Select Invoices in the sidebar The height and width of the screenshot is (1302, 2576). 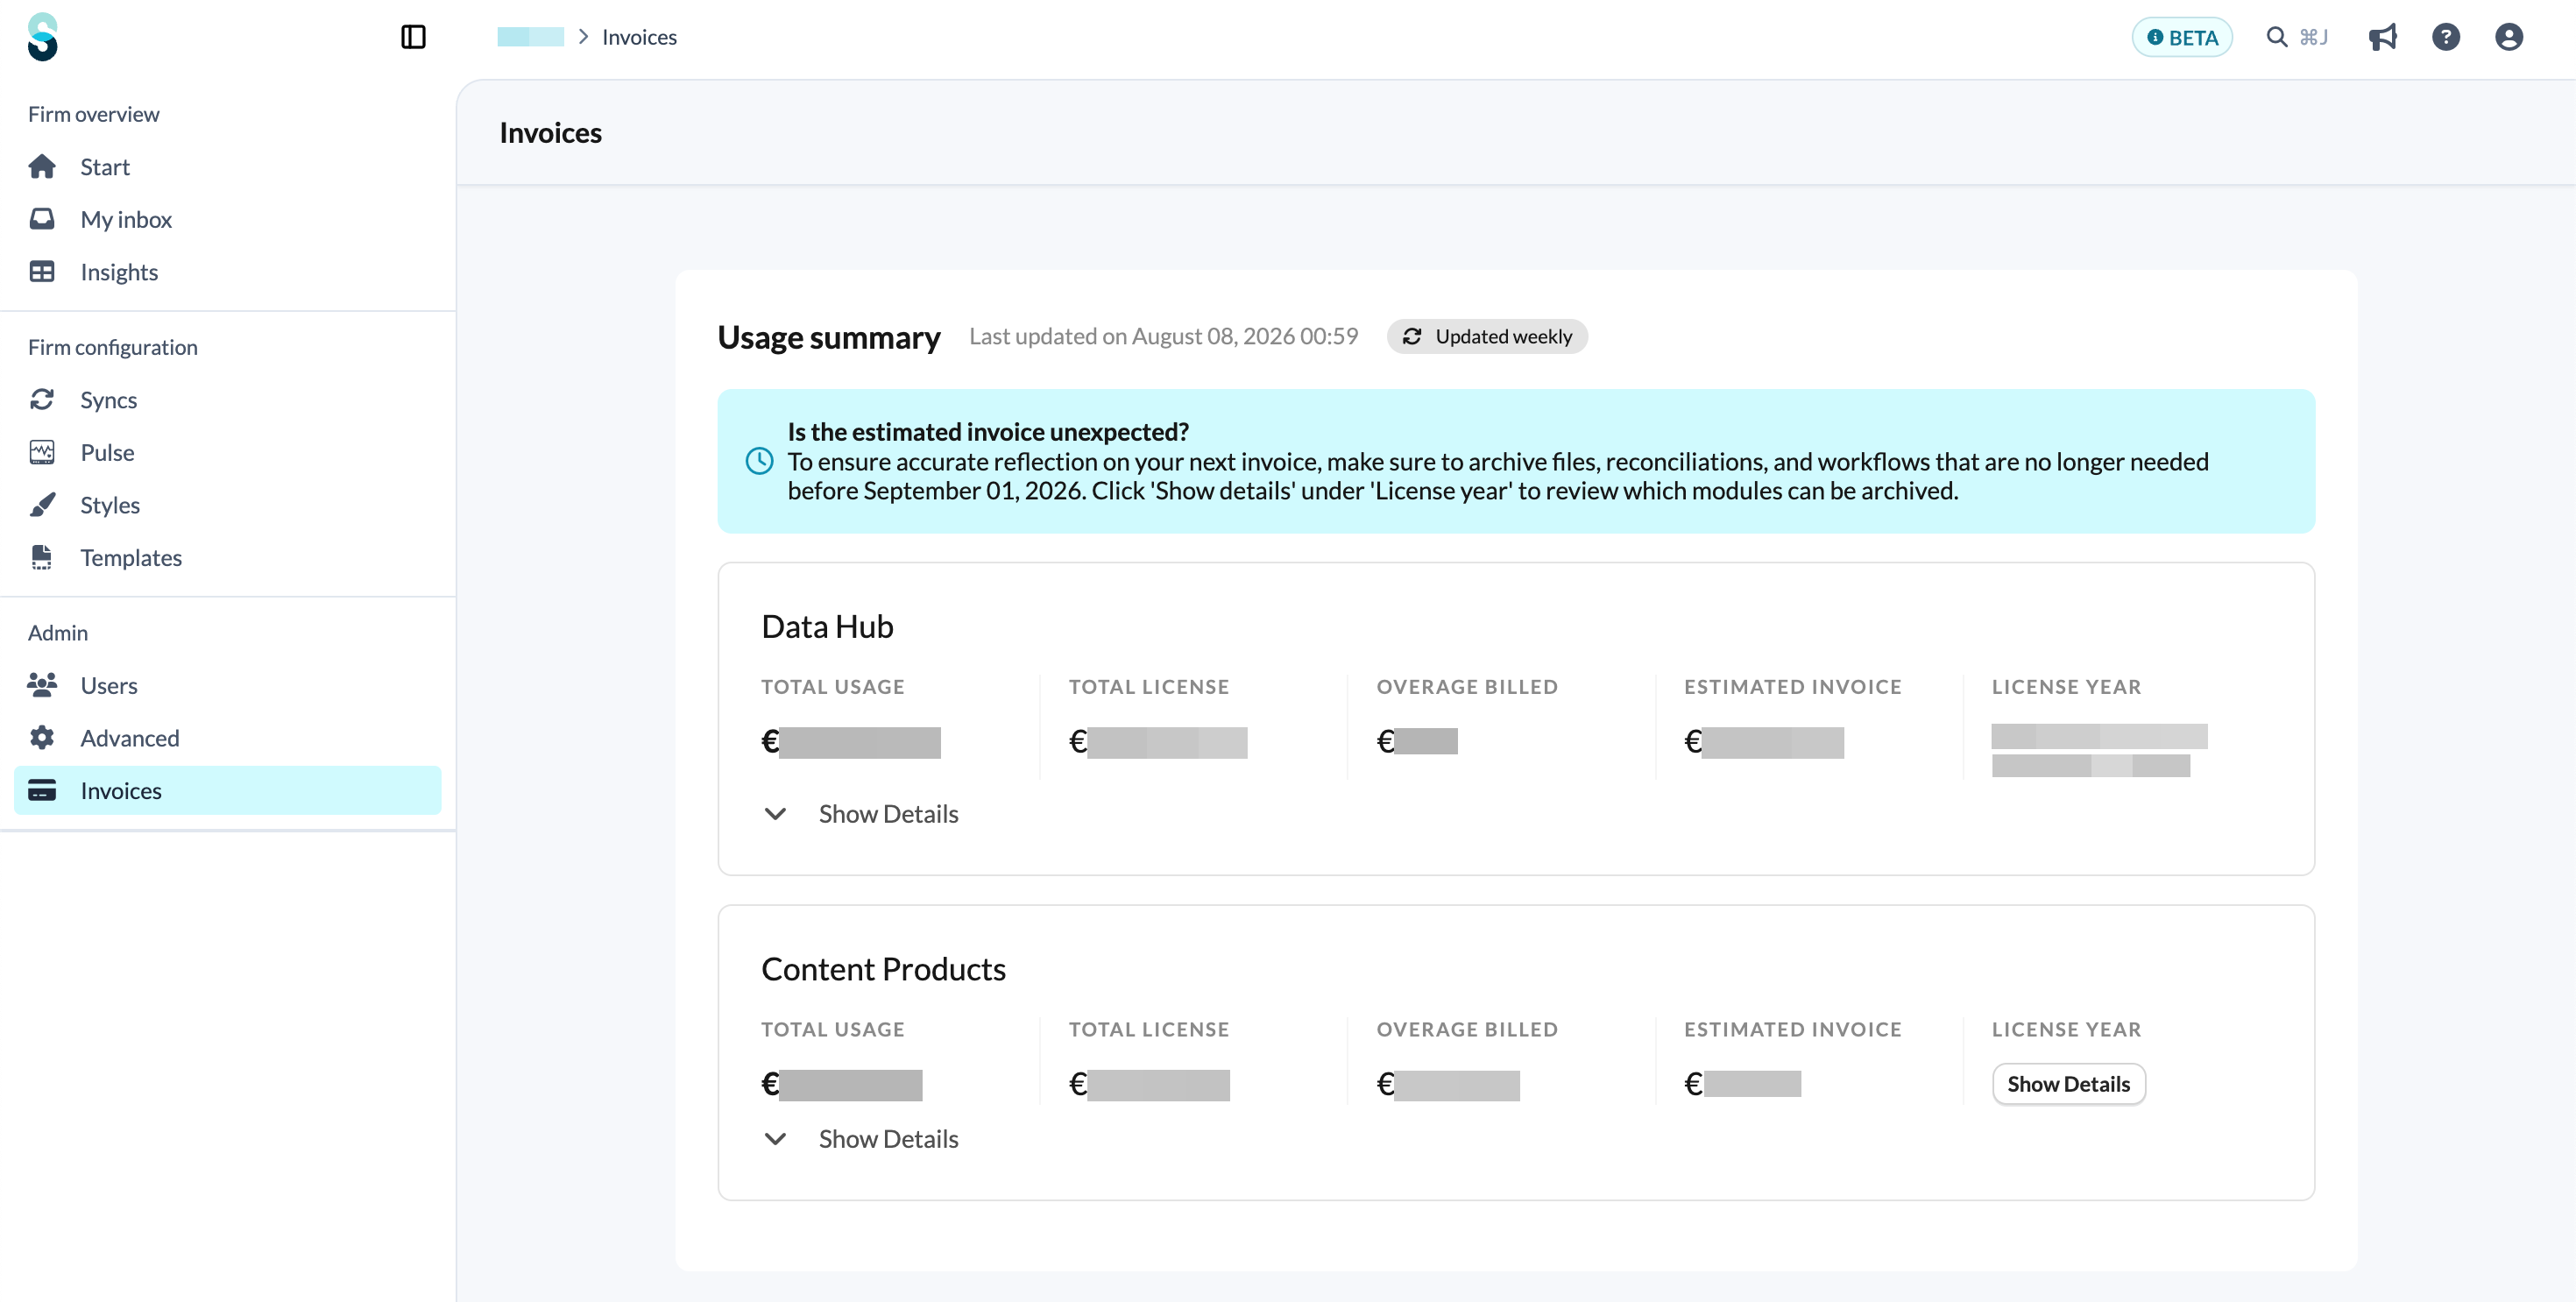point(228,790)
